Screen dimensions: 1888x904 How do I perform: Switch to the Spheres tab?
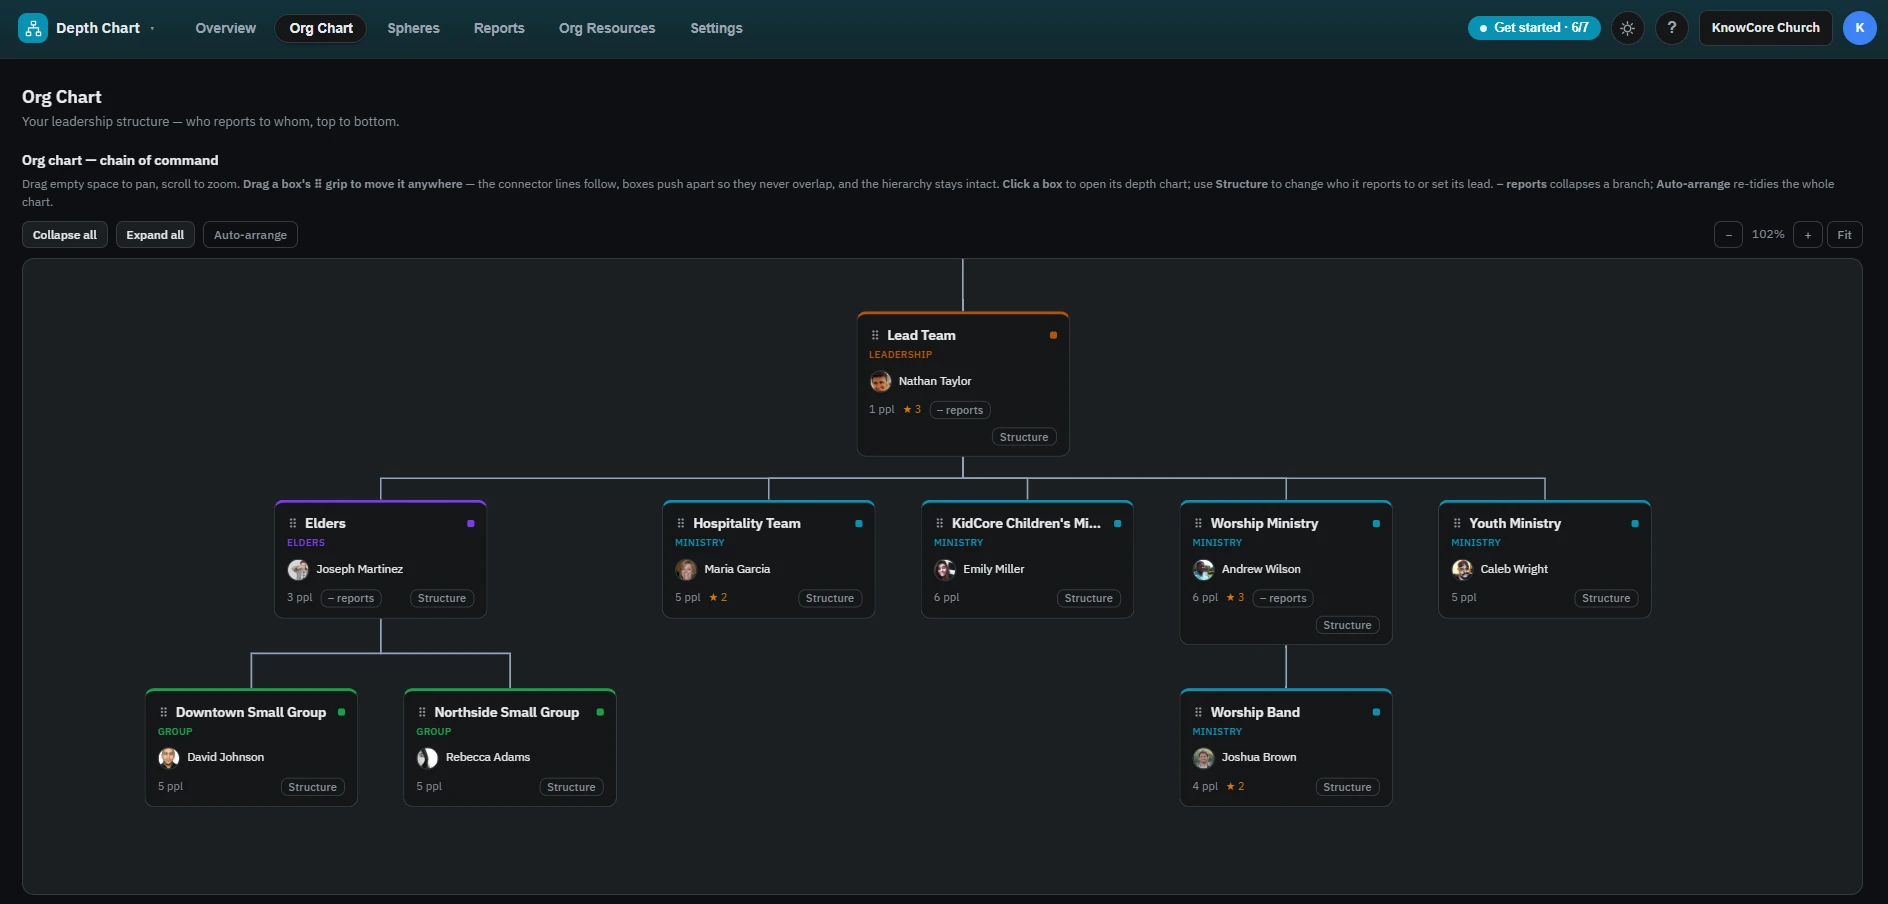(413, 28)
